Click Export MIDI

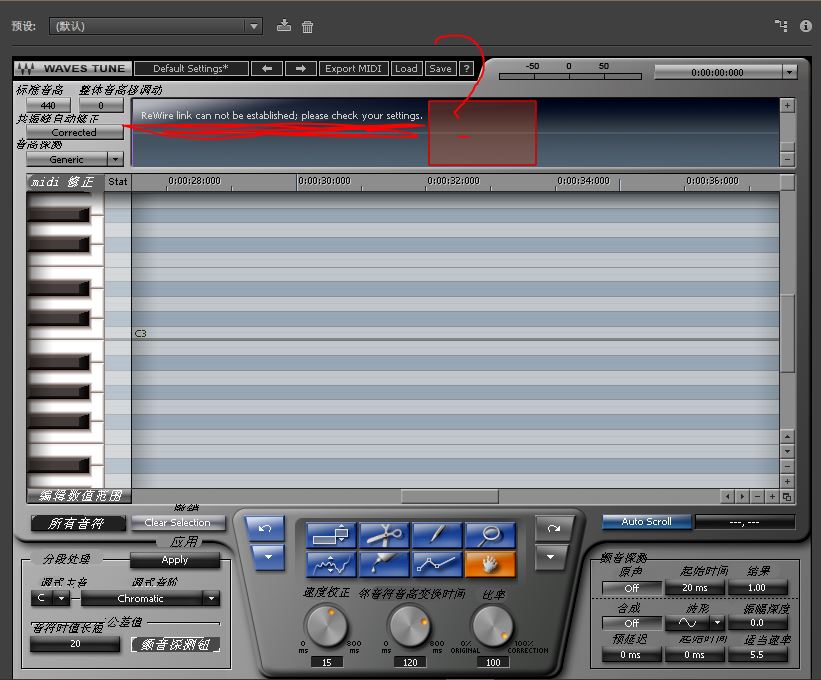[x=353, y=69]
